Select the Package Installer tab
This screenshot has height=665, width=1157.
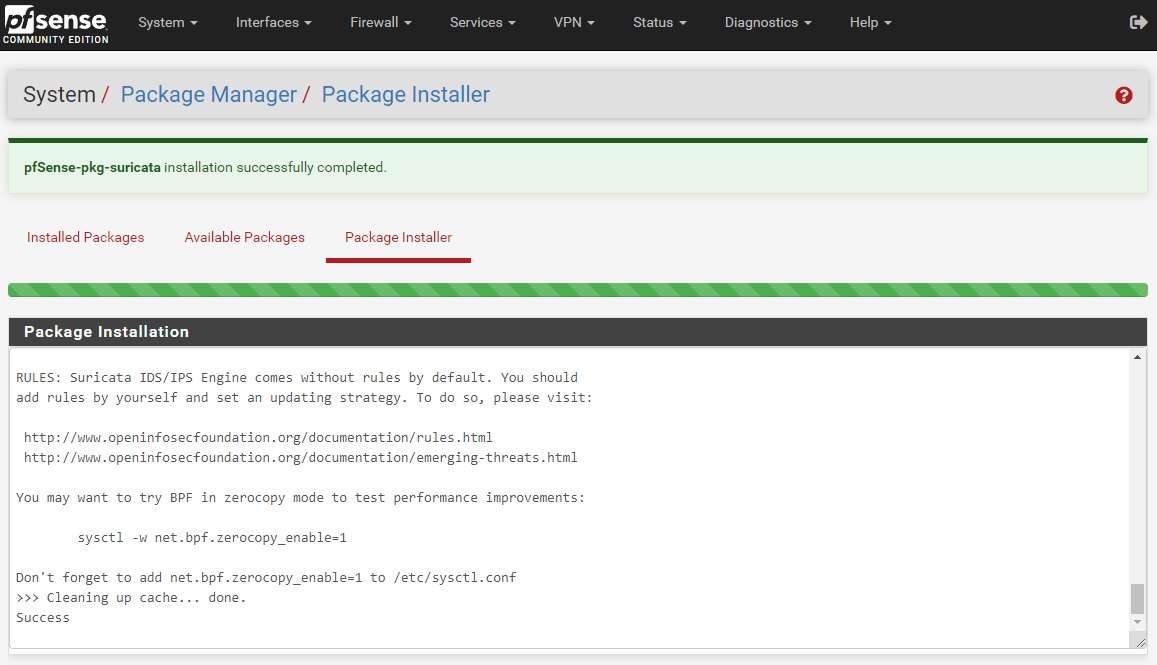[x=398, y=238]
